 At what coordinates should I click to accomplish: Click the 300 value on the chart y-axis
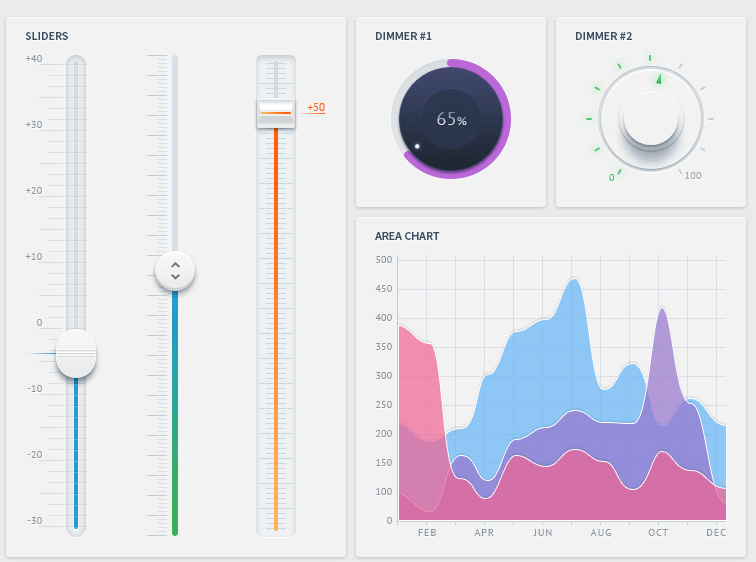coord(384,375)
